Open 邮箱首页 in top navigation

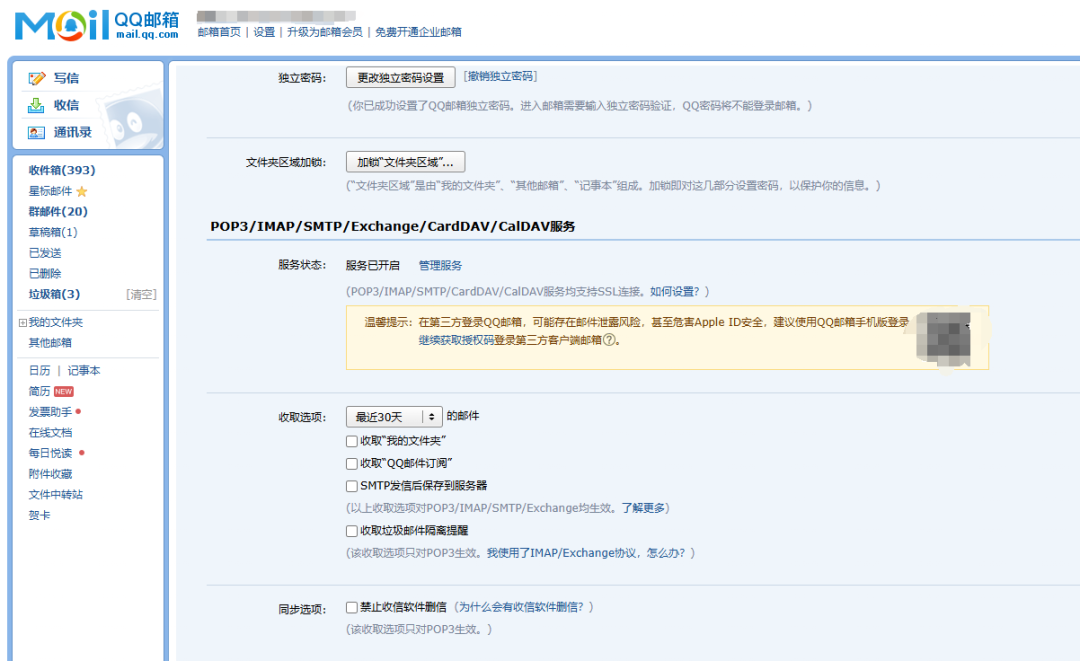click(x=219, y=32)
